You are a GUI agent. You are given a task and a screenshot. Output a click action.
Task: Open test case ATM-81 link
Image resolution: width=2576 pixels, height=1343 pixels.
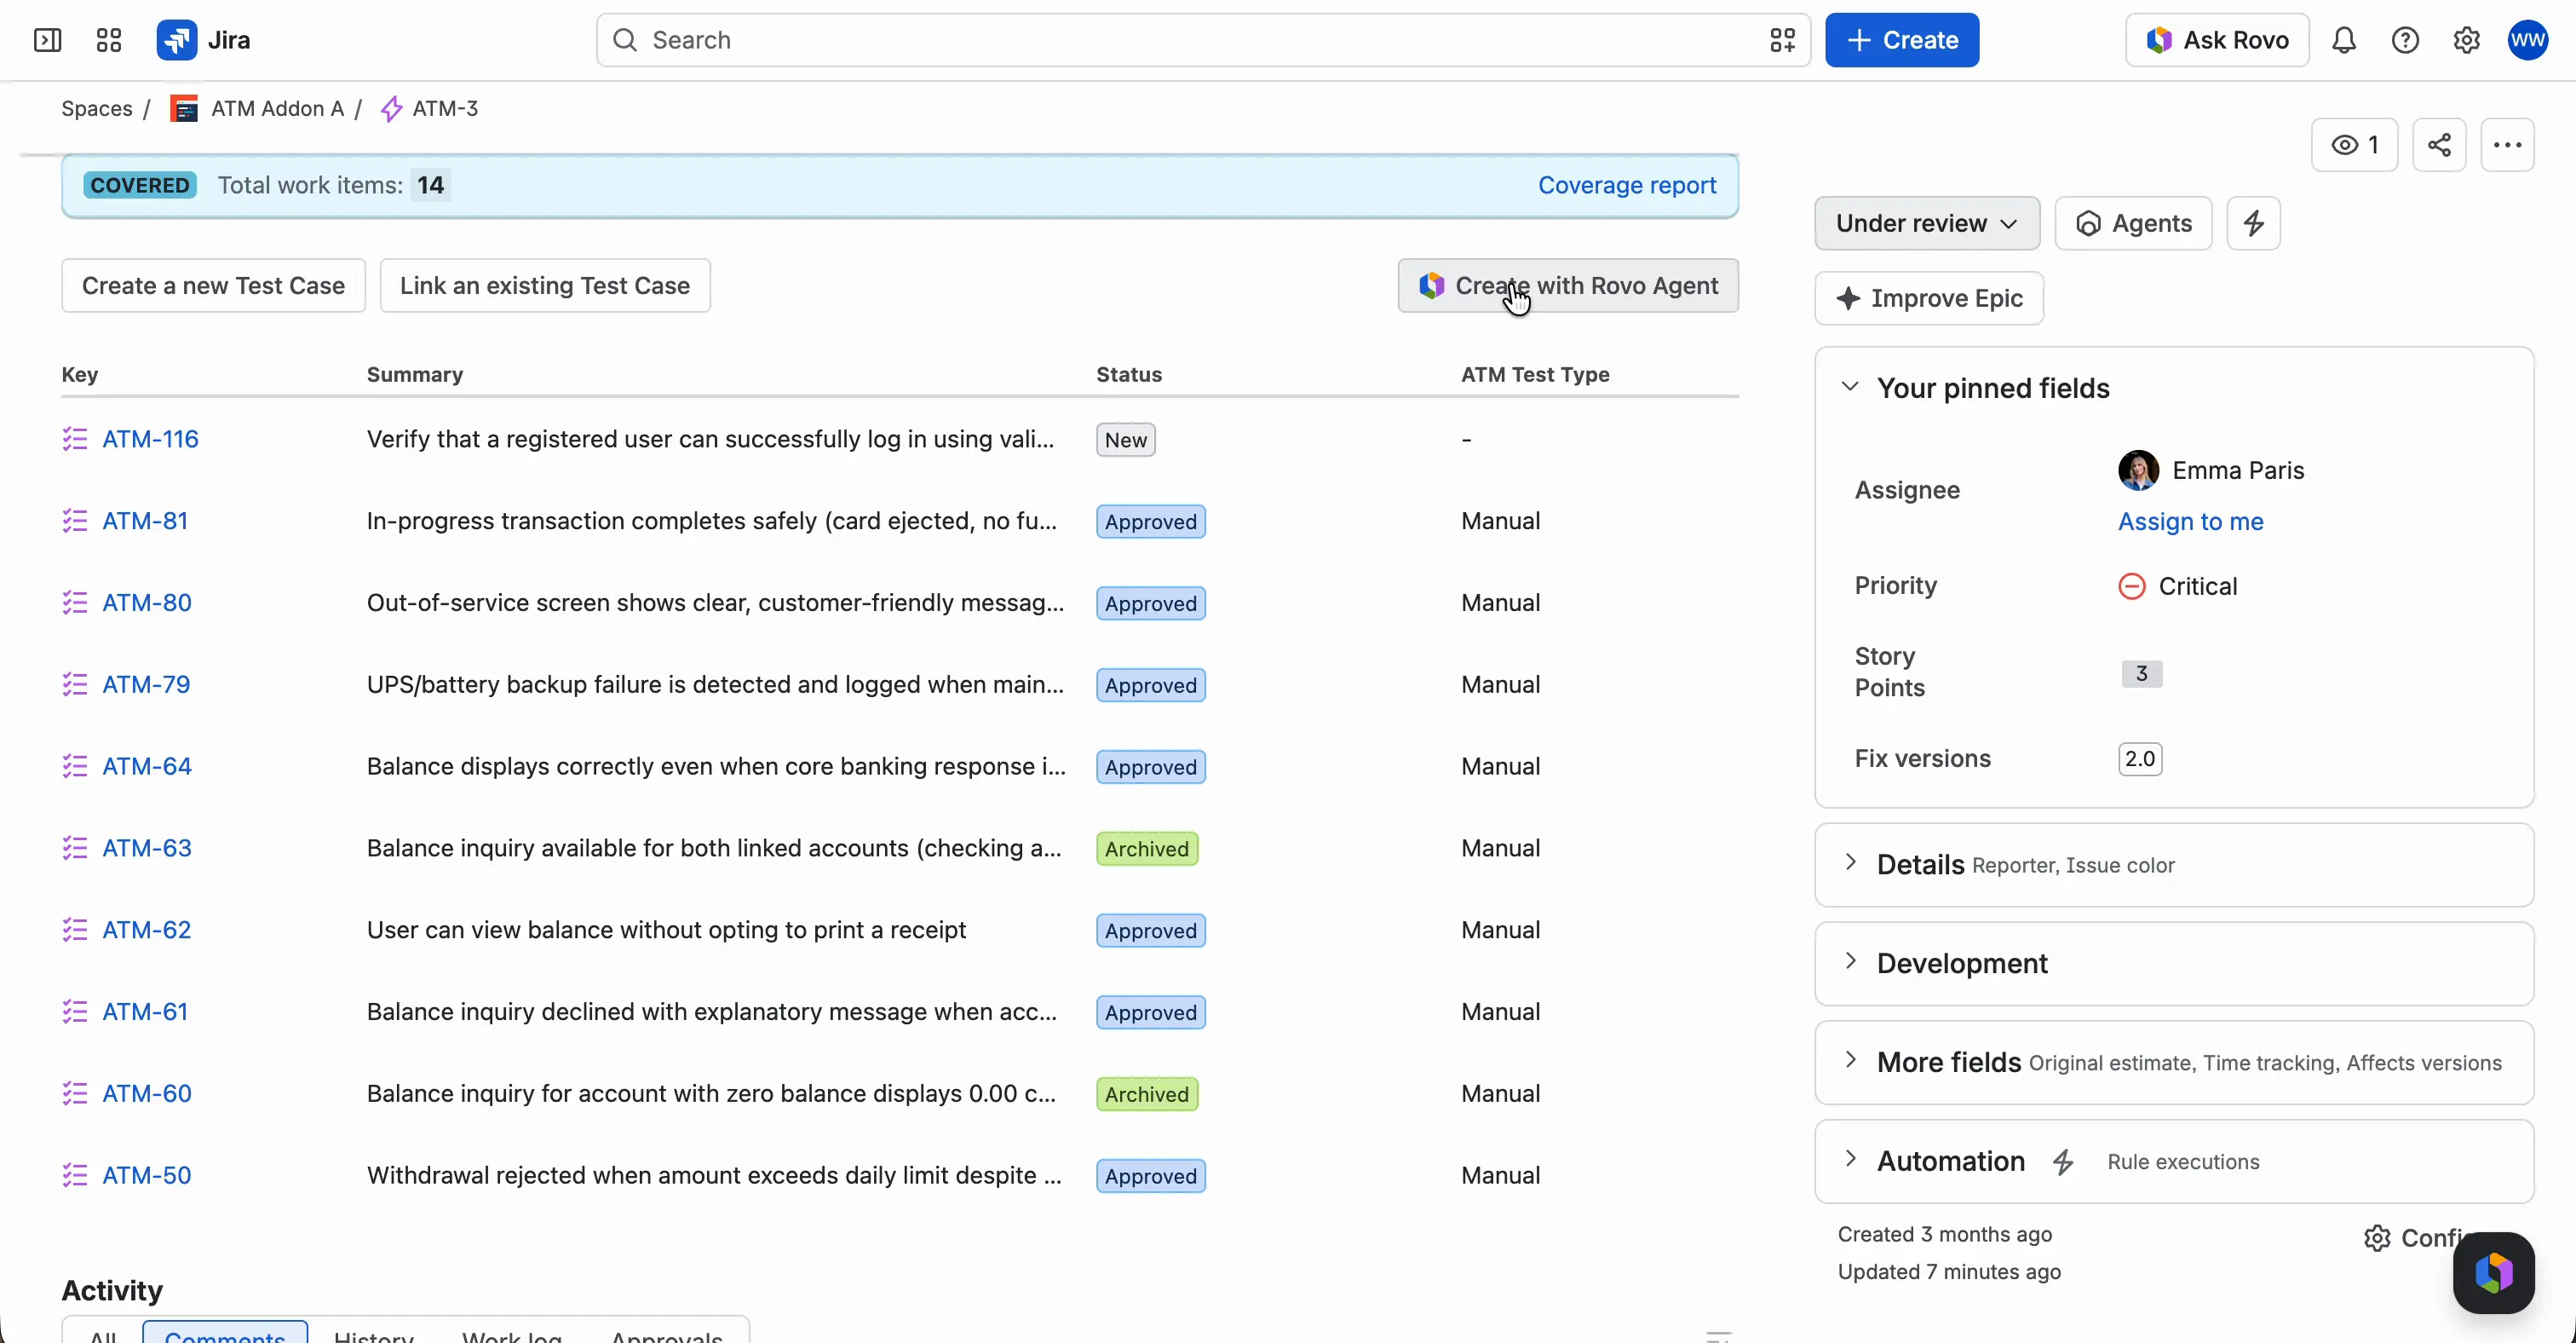(x=145, y=521)
